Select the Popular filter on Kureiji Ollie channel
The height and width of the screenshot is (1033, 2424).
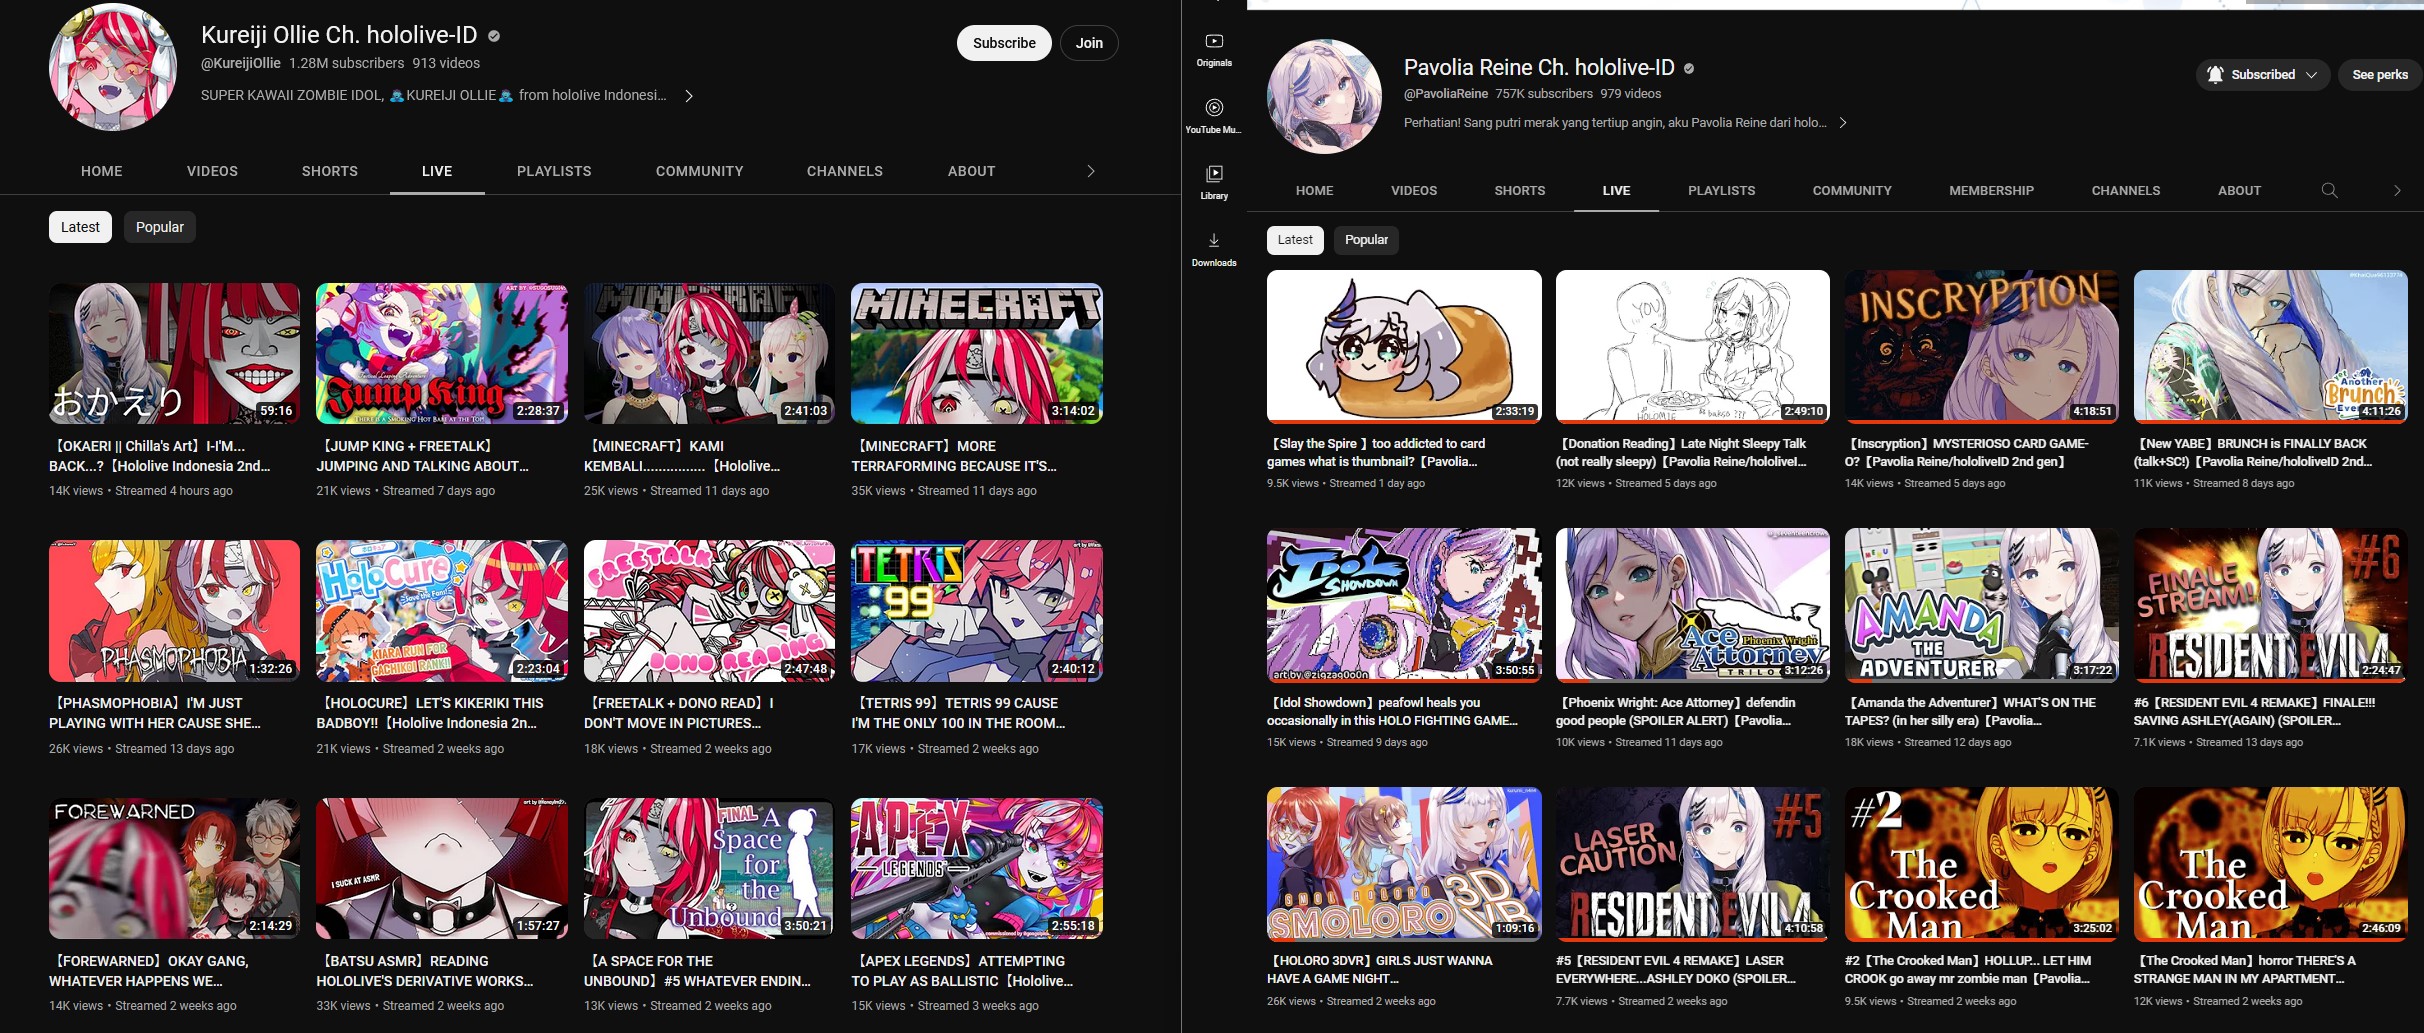point(160,227)
